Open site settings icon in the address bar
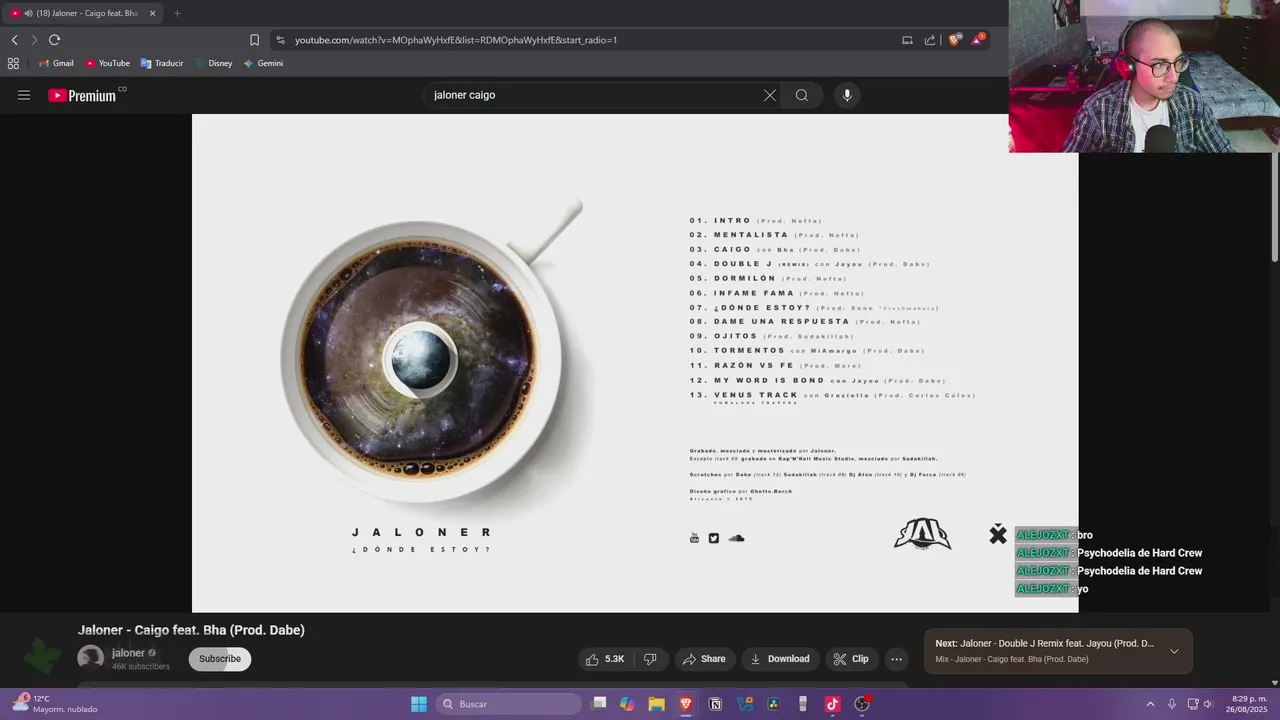Image resolution: width=1280 pixels, height=720 pixels. pyautogui.click(x=280, y=40)
